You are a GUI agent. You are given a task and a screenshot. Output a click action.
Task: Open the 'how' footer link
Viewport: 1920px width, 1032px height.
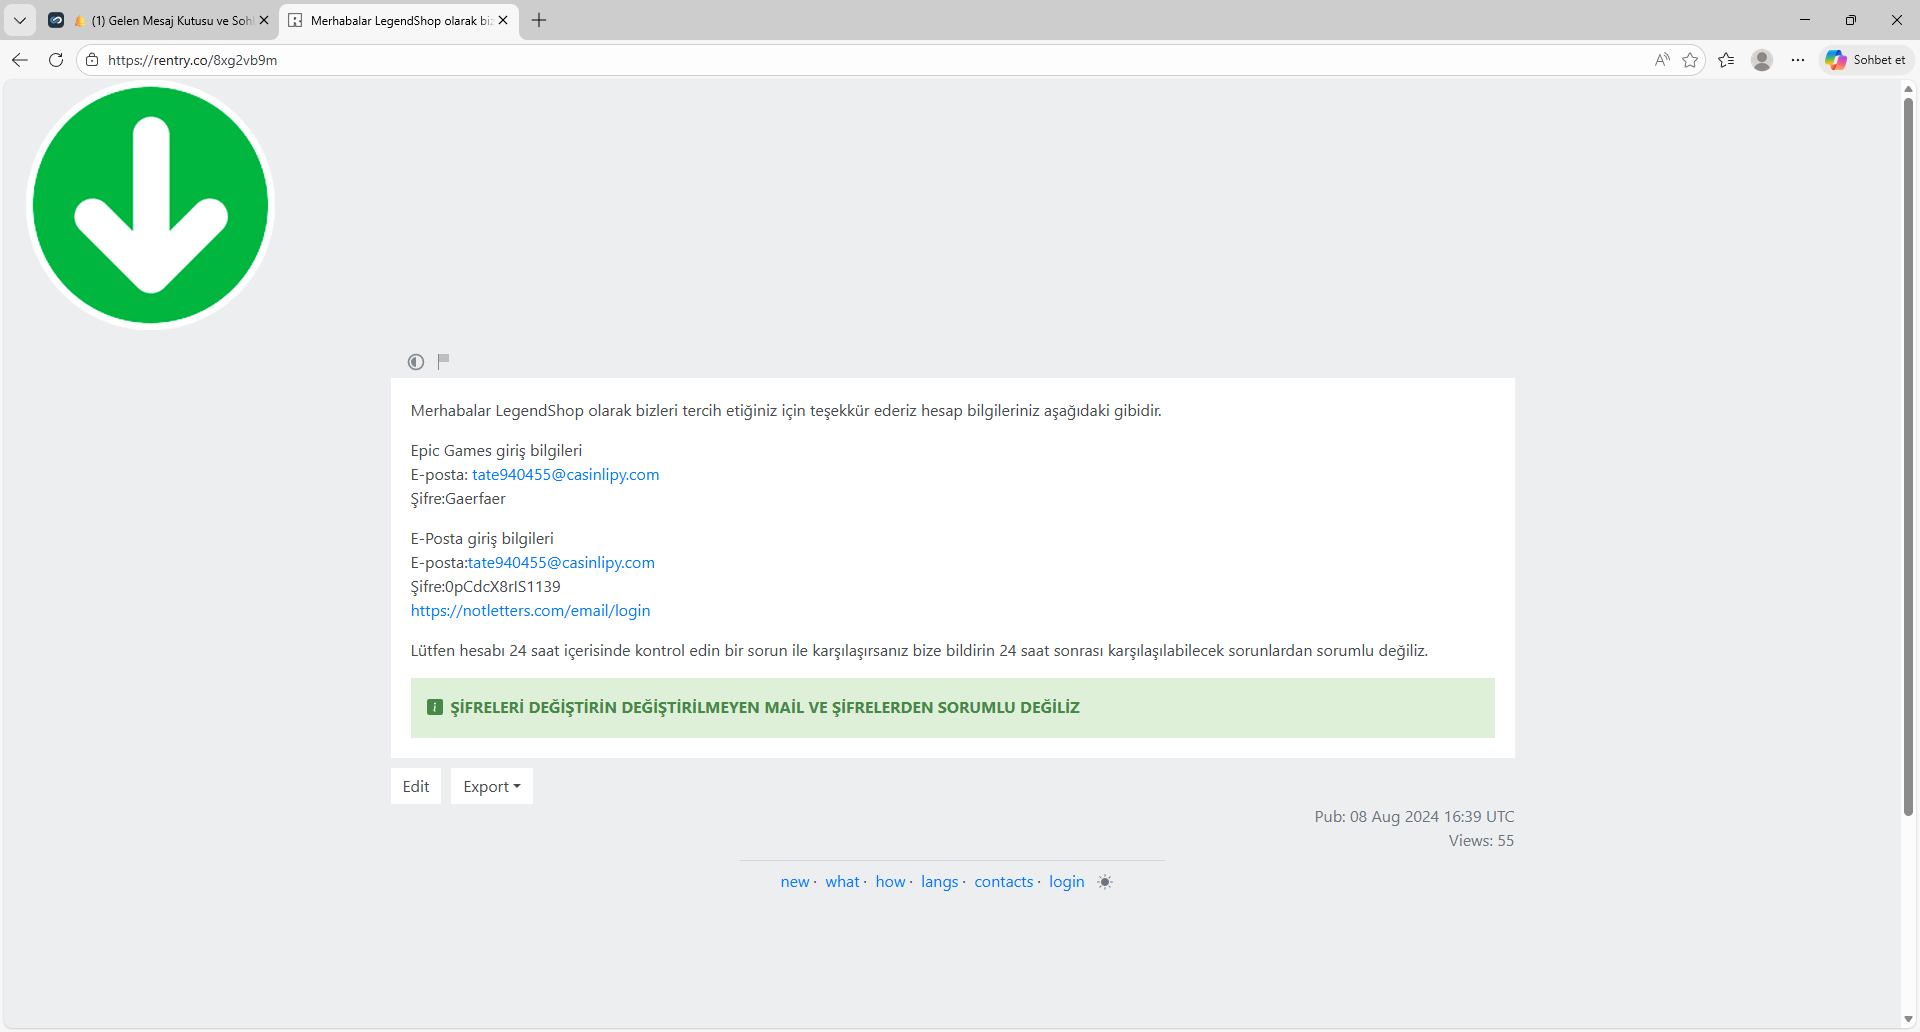tap(890, 882)
